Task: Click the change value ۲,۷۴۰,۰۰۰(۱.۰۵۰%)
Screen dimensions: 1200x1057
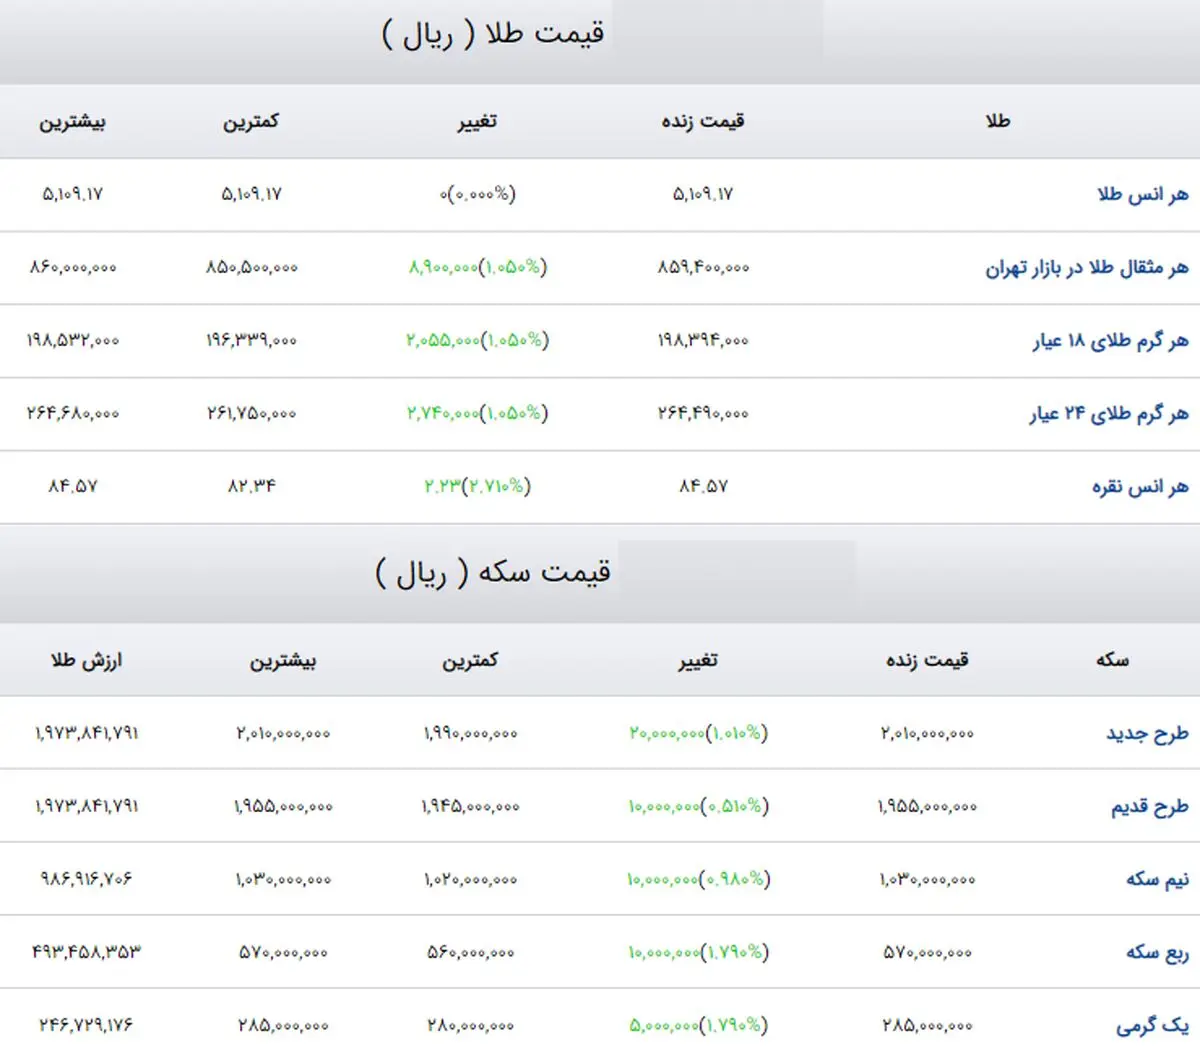Action: point(477,413)
